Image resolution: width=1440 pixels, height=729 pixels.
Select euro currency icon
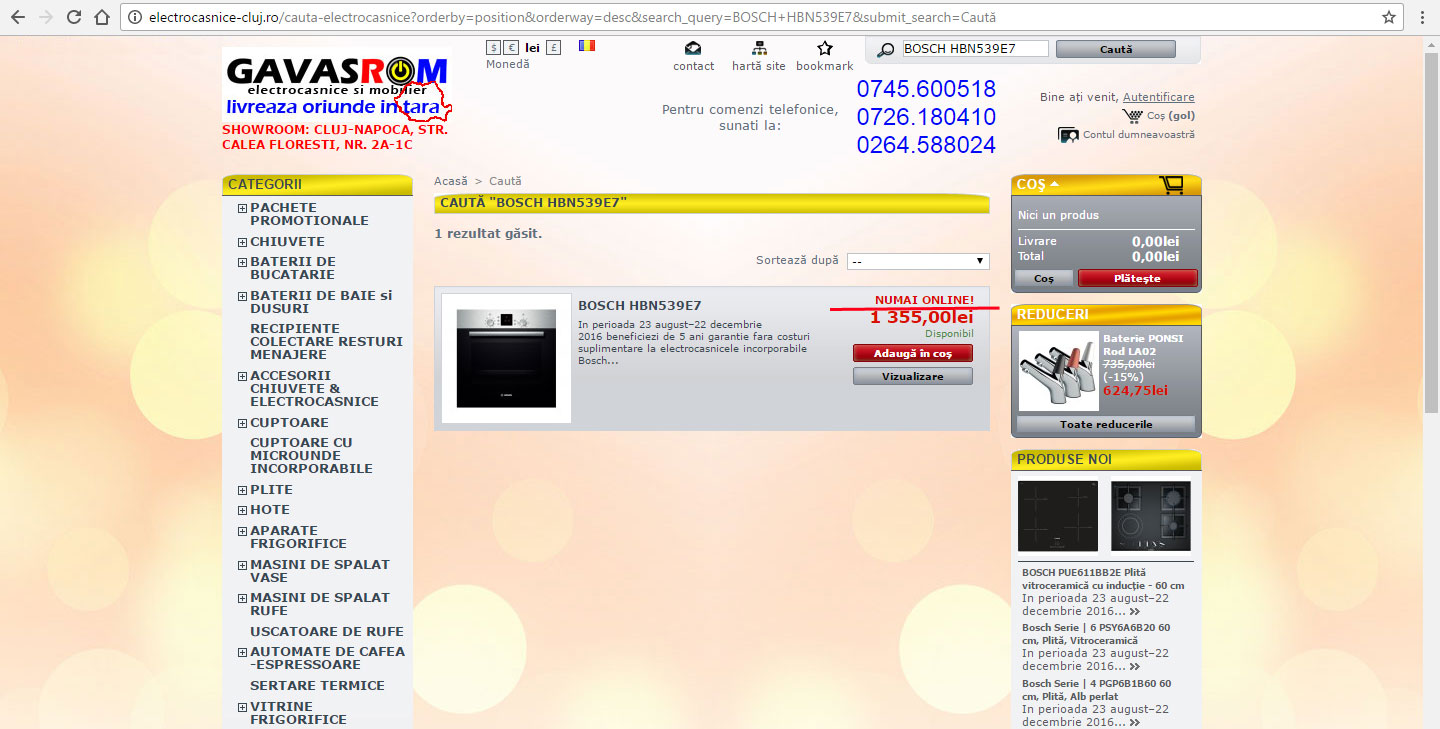coord(511,47)
